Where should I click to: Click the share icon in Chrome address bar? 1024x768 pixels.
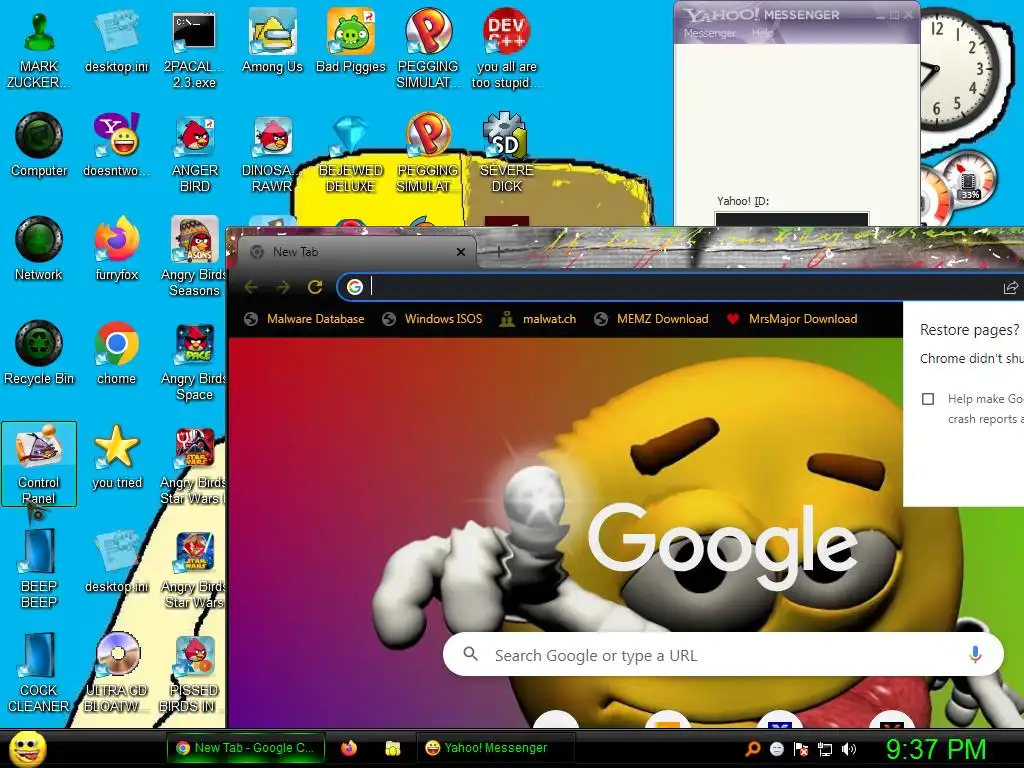pyautogui.click(x=1010, y=287)
